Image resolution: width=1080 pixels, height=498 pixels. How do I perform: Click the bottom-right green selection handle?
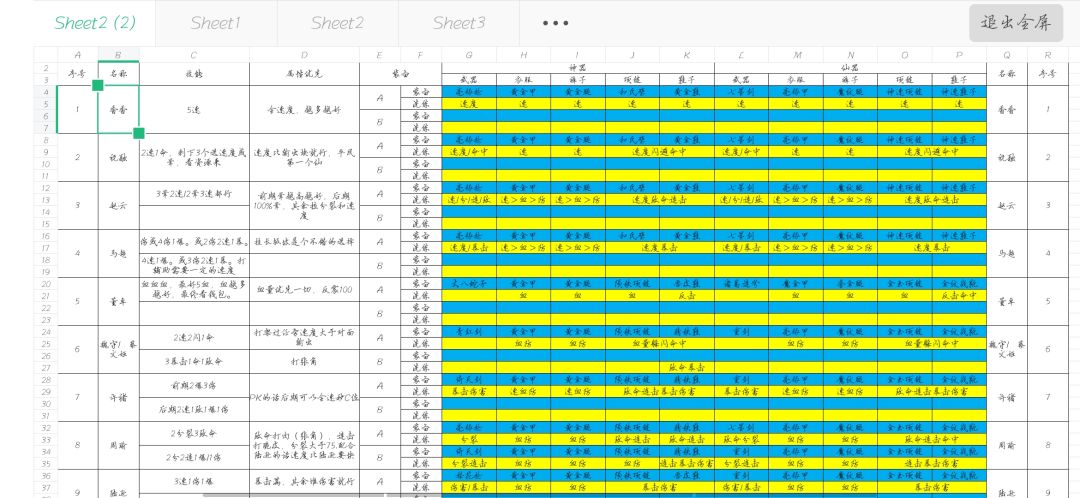click(139, 133)
